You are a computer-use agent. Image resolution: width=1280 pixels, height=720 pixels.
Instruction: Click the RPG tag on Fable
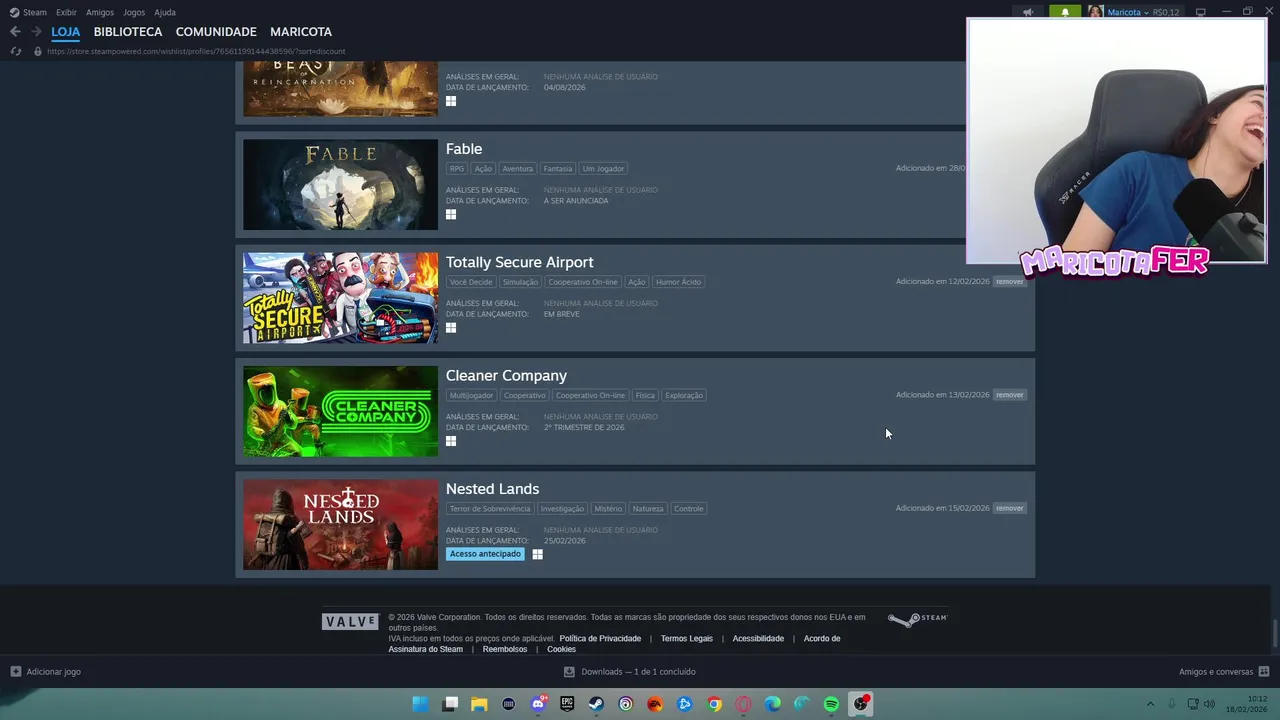(x=457, y=169)
